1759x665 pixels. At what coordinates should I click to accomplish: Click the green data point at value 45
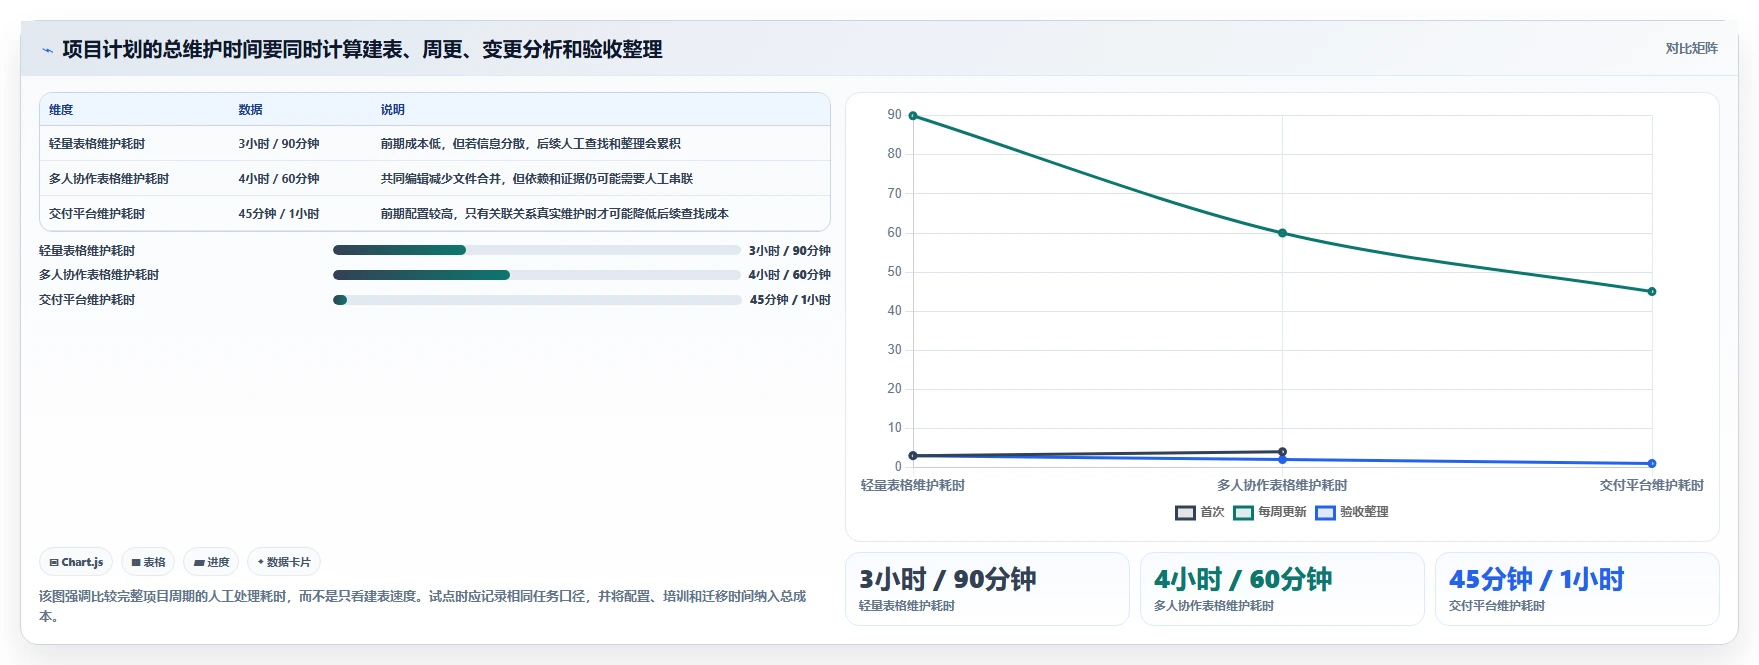pos(1651,292)
